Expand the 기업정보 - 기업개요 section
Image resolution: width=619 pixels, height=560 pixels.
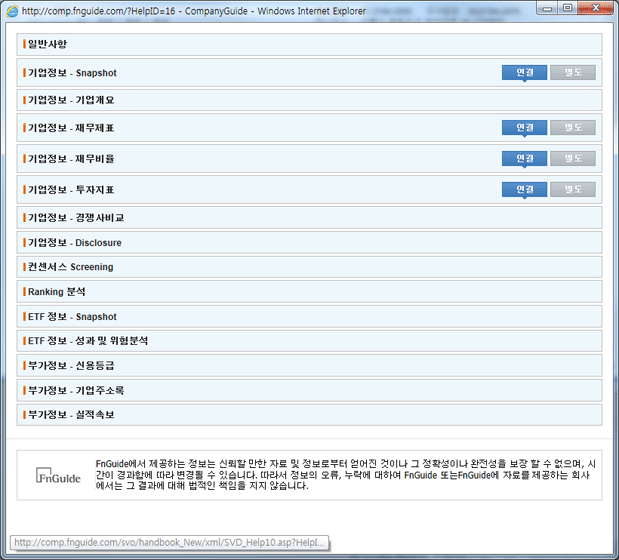click(x=70, y=100)
